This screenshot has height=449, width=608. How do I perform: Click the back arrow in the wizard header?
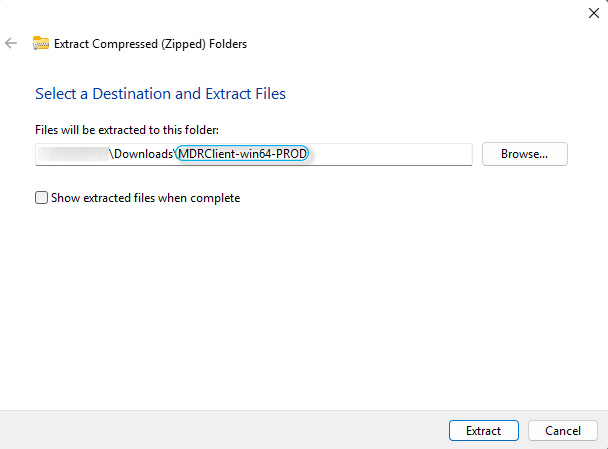click(x=11, y=43)
